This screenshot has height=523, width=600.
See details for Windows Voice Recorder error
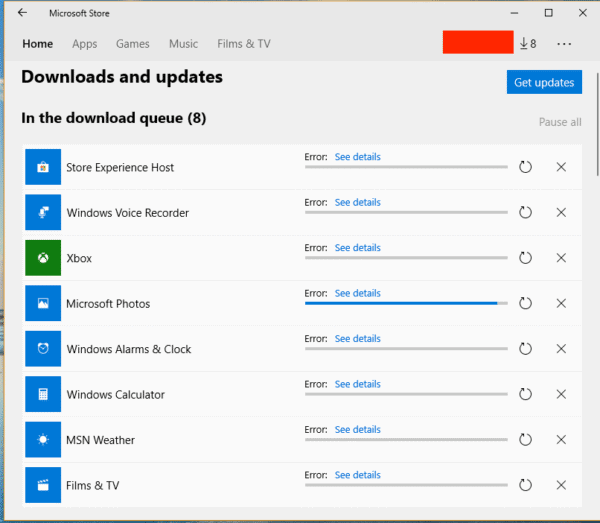point(357,202)
